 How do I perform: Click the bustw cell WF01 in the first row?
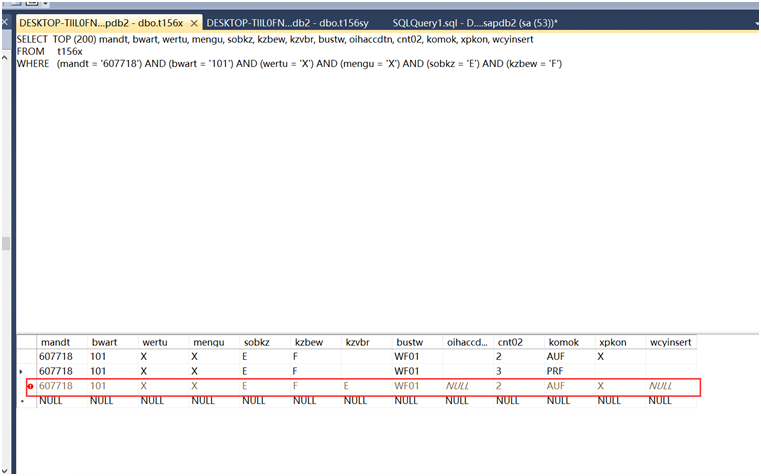pos(417,357)
